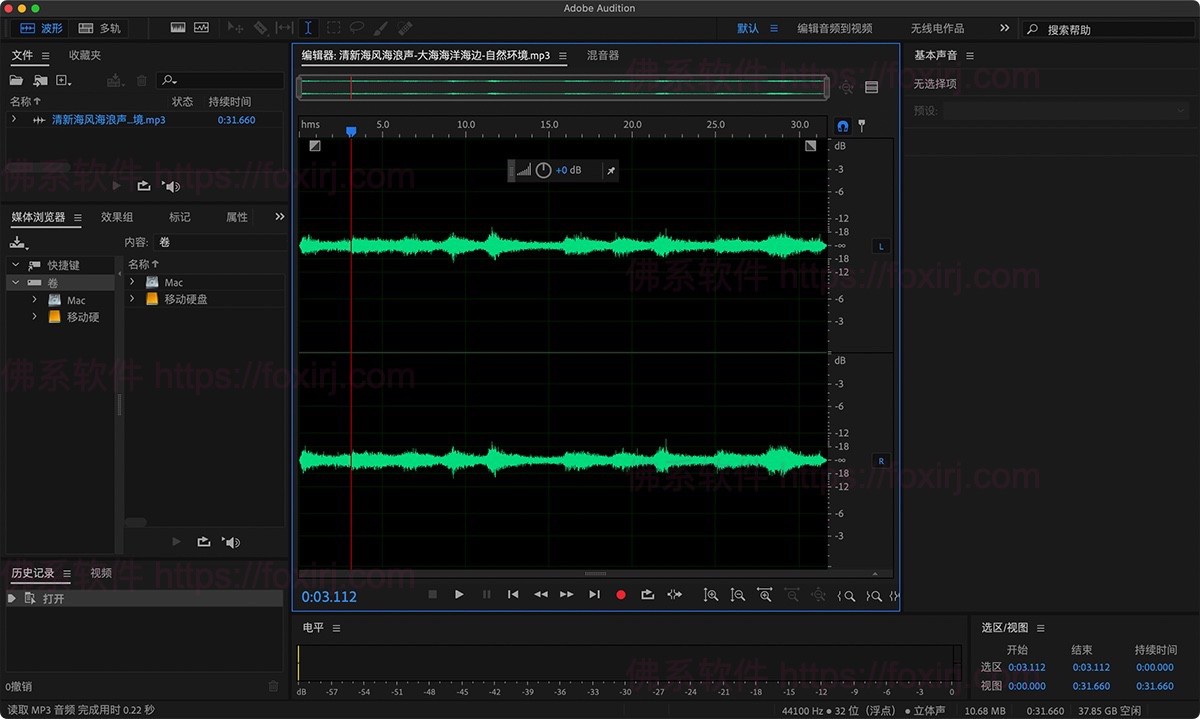This screenshot has height=719, width=1200.
Task: Click the red Record button
Action: [x=620, y=595]
